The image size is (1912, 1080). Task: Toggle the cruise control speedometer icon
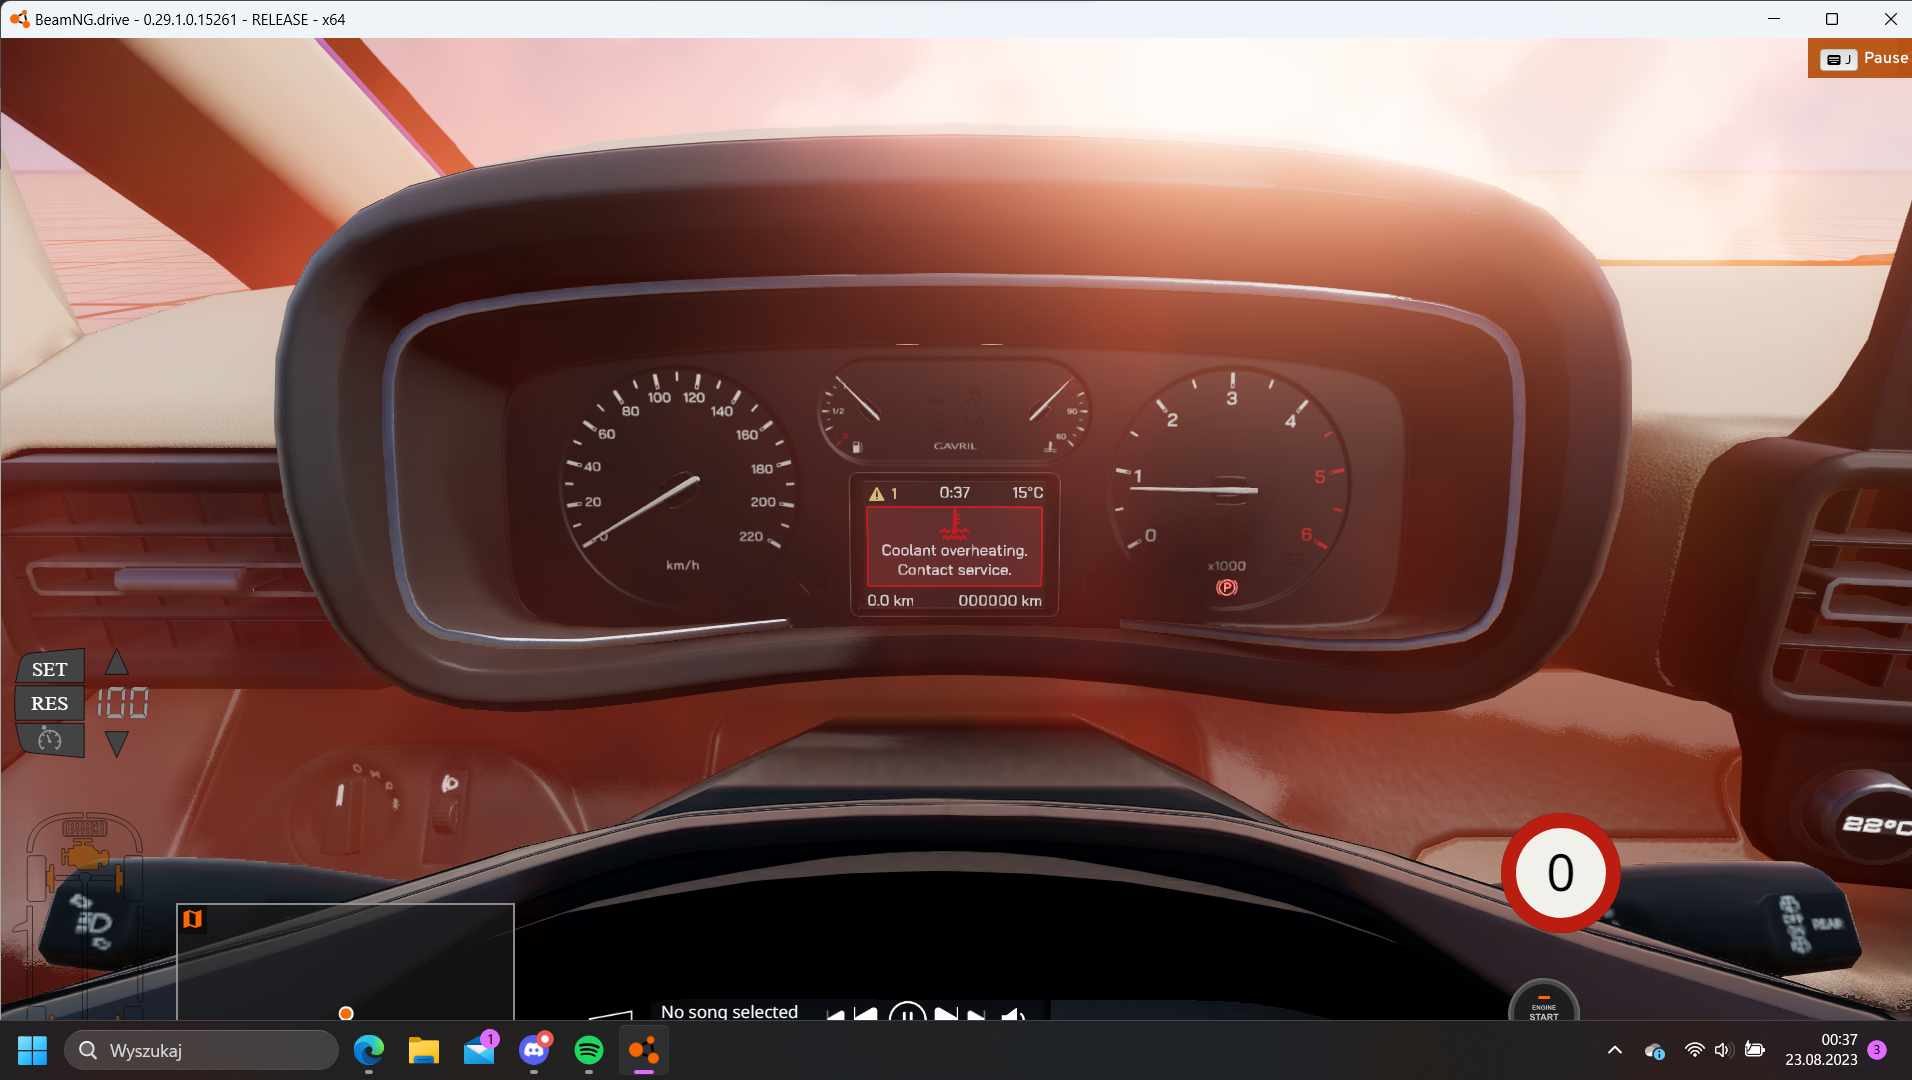(50, 740)
